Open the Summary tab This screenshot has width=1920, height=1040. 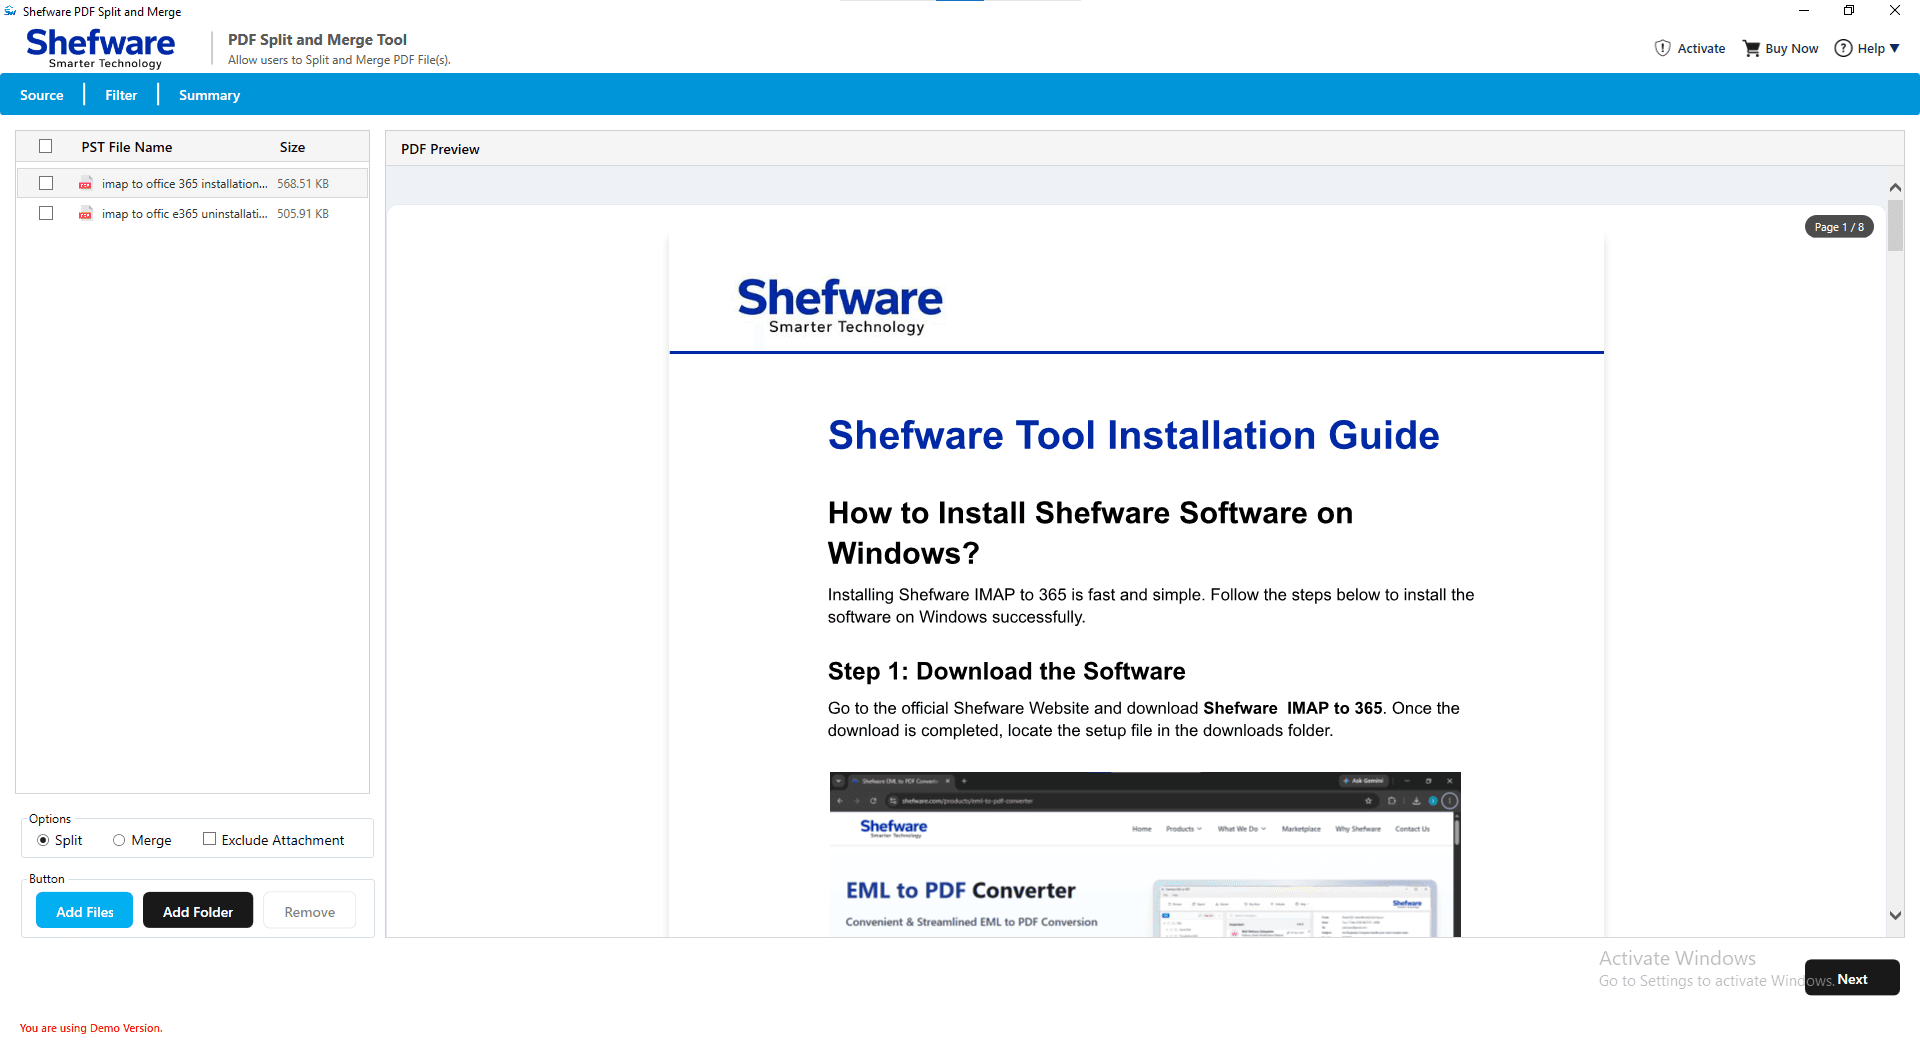pos(209,95)
